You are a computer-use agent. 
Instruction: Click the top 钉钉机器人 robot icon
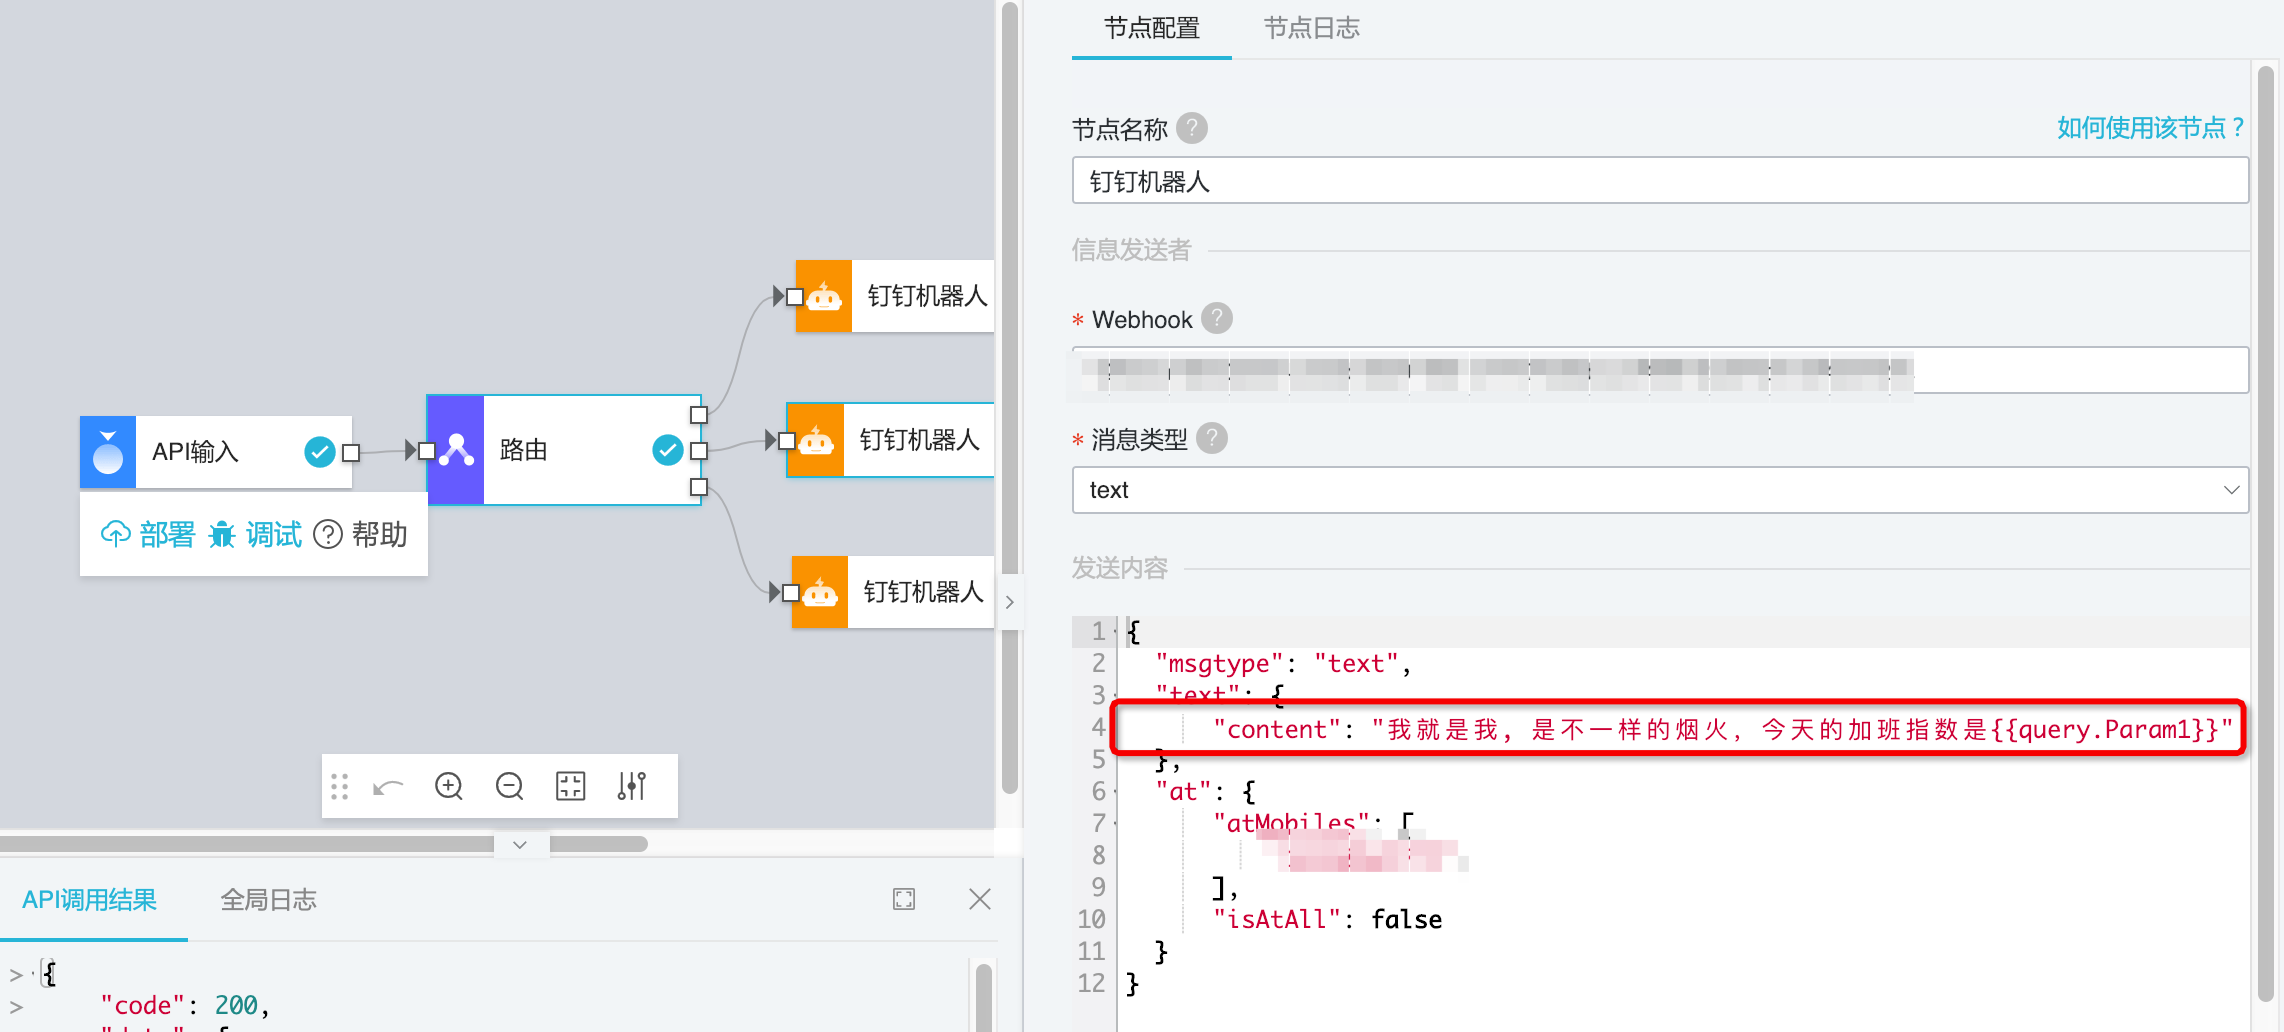click(x=824, y=296)
